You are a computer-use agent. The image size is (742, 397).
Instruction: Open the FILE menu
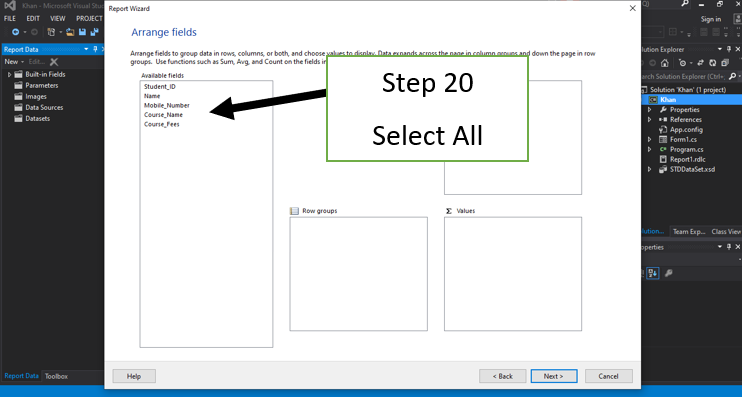click(x=10, y=18)
